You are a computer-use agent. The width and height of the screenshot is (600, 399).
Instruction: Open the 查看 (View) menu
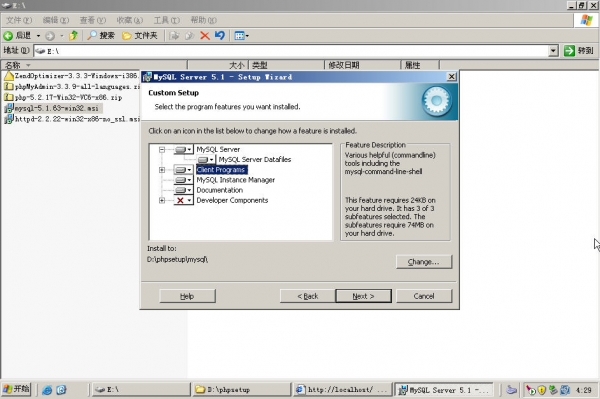(x=93, y=20)
